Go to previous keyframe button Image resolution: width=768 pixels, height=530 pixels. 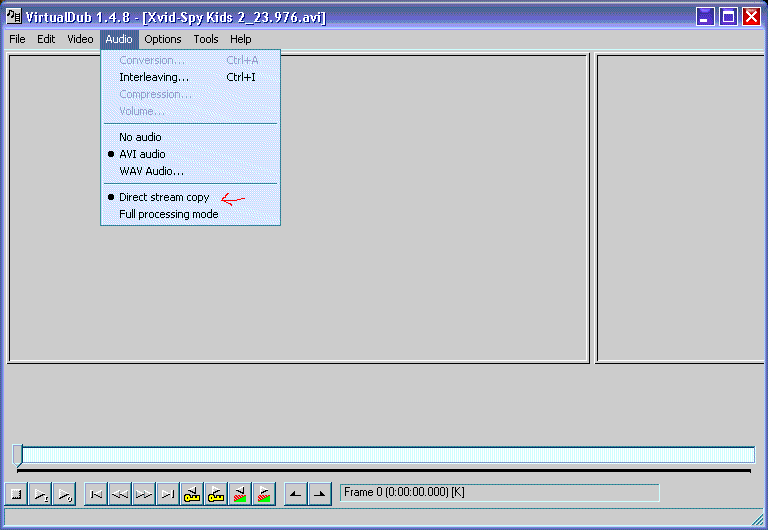coord(192,494)
